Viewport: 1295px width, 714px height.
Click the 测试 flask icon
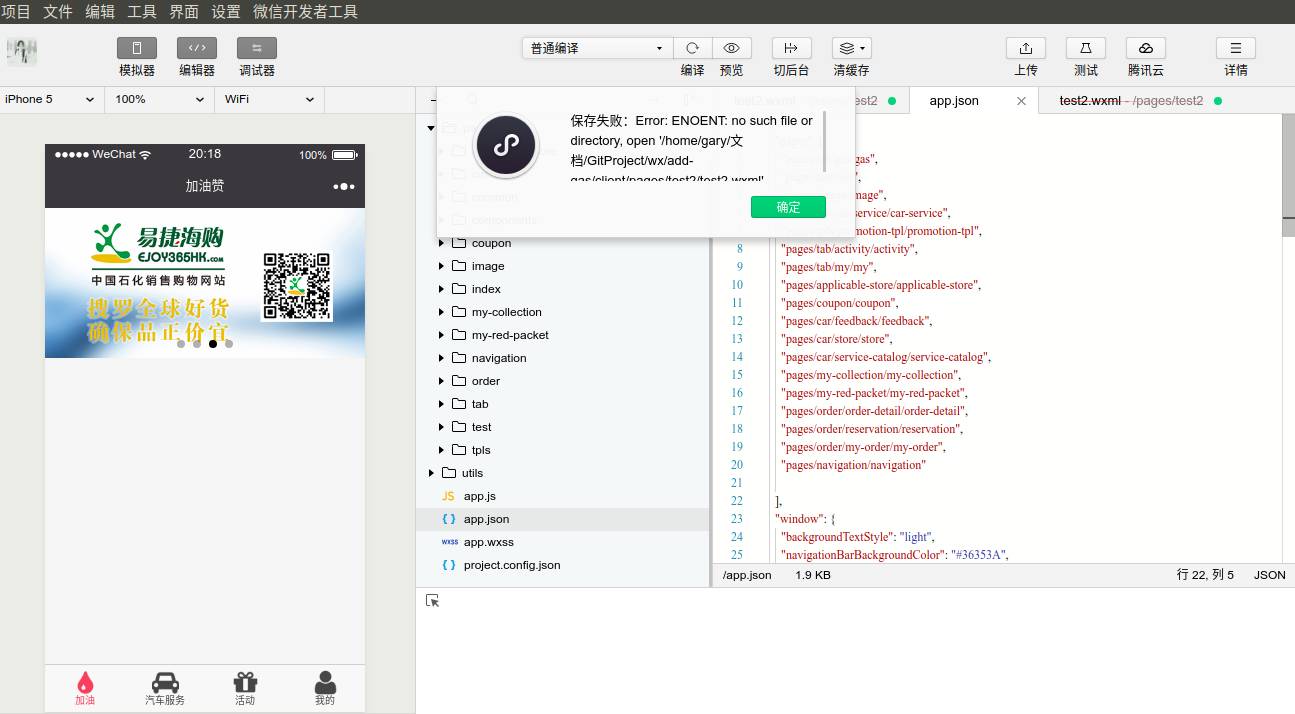click(1086, 48)
